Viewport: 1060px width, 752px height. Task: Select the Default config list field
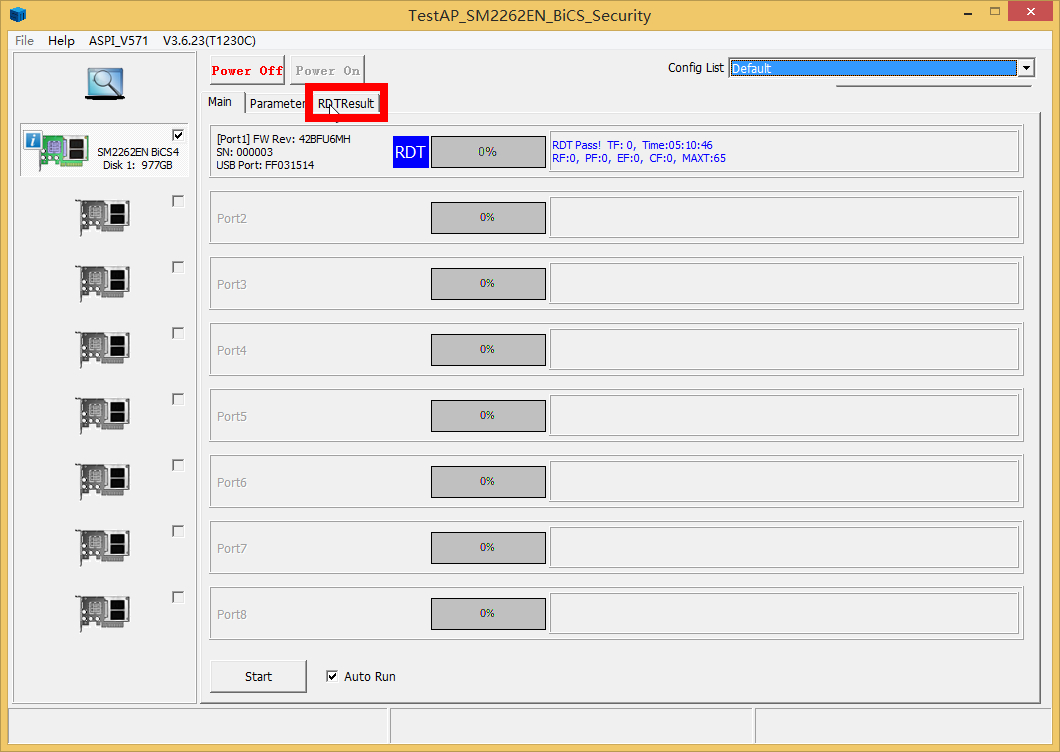(872, 68)
